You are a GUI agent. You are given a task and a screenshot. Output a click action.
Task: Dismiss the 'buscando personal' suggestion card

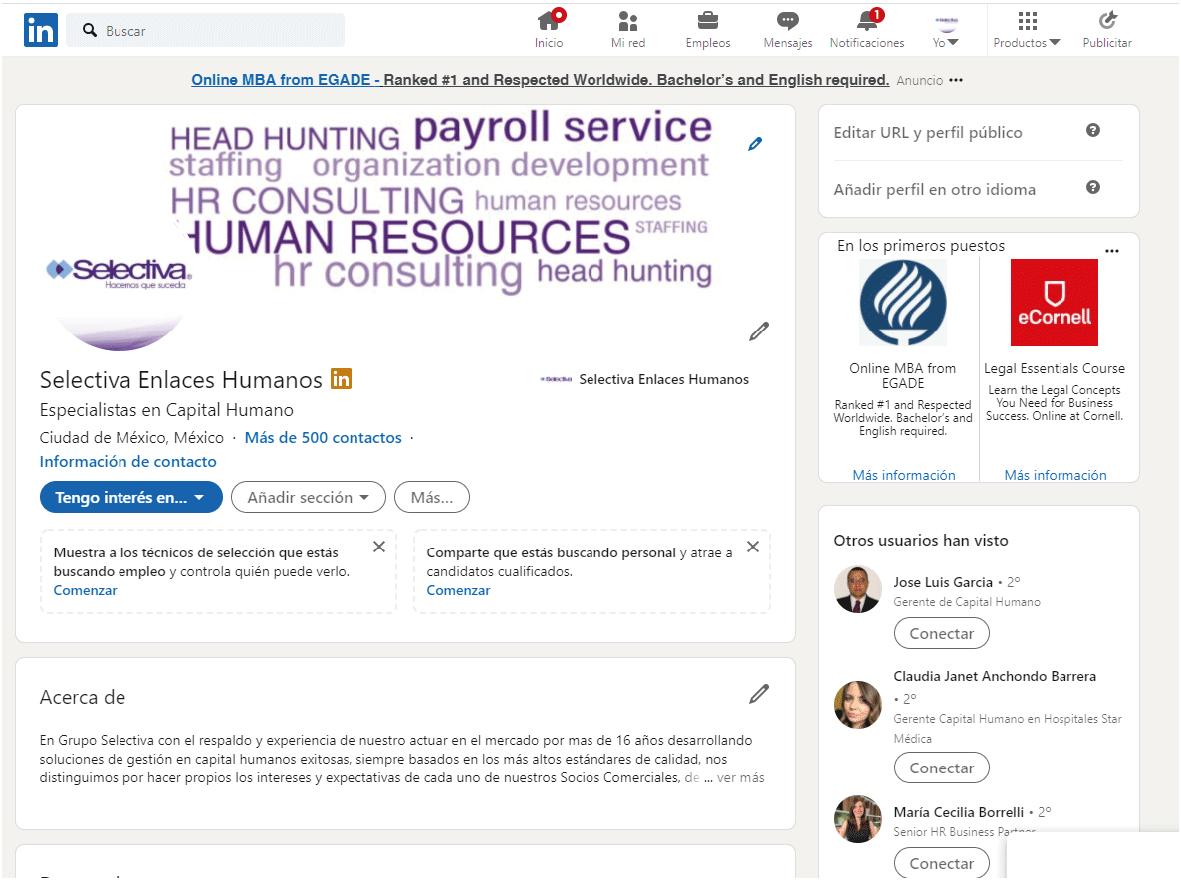tap(752, 547)
